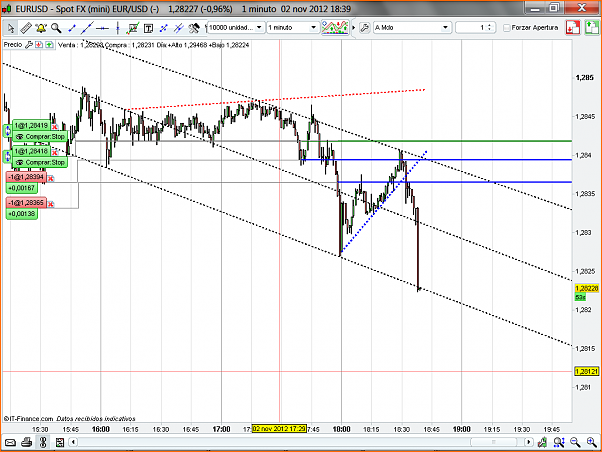Expand the arrow next to signals icon

pyautogui.click(x=354, y=28)
